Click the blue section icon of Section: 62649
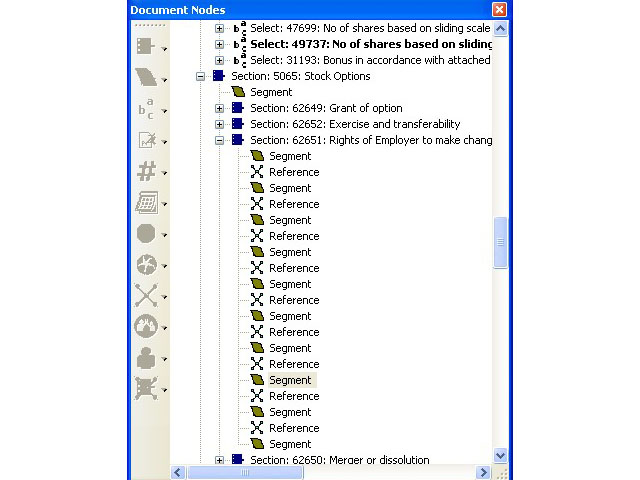The height and width of the screenshot is (480, 640). click(238, 108)
